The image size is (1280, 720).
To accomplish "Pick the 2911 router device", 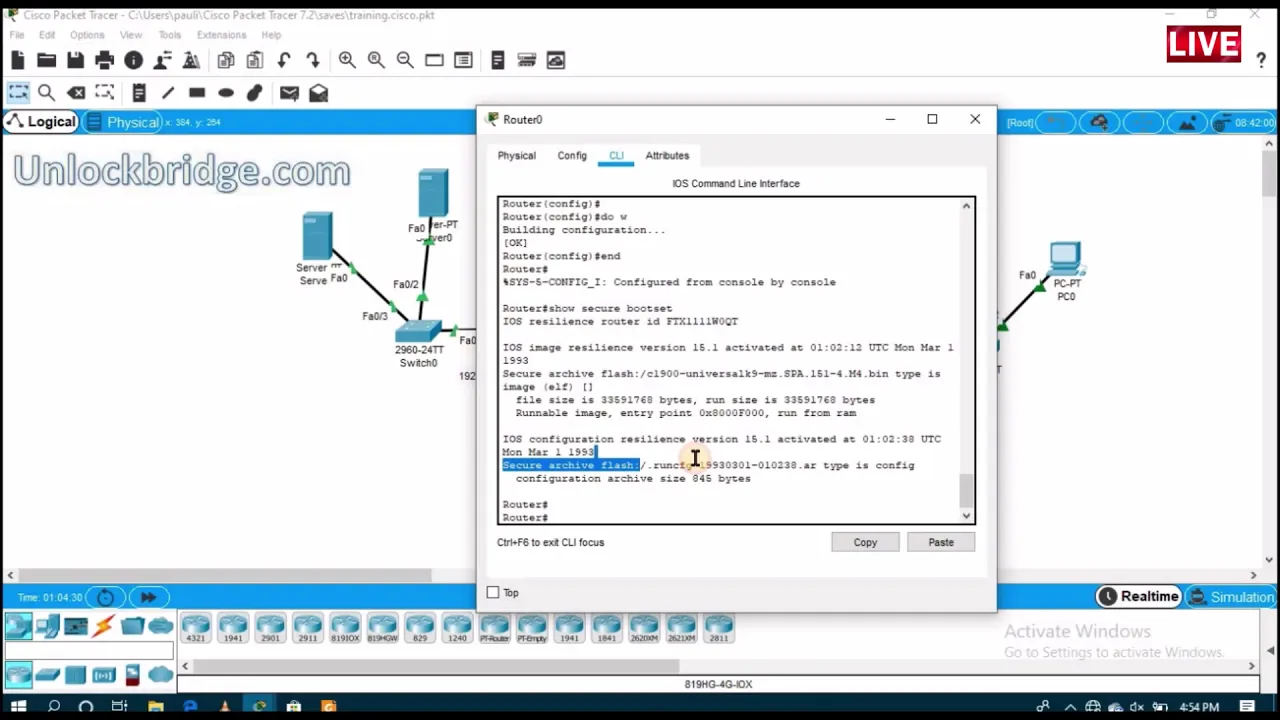I will [x=307, y=628].
